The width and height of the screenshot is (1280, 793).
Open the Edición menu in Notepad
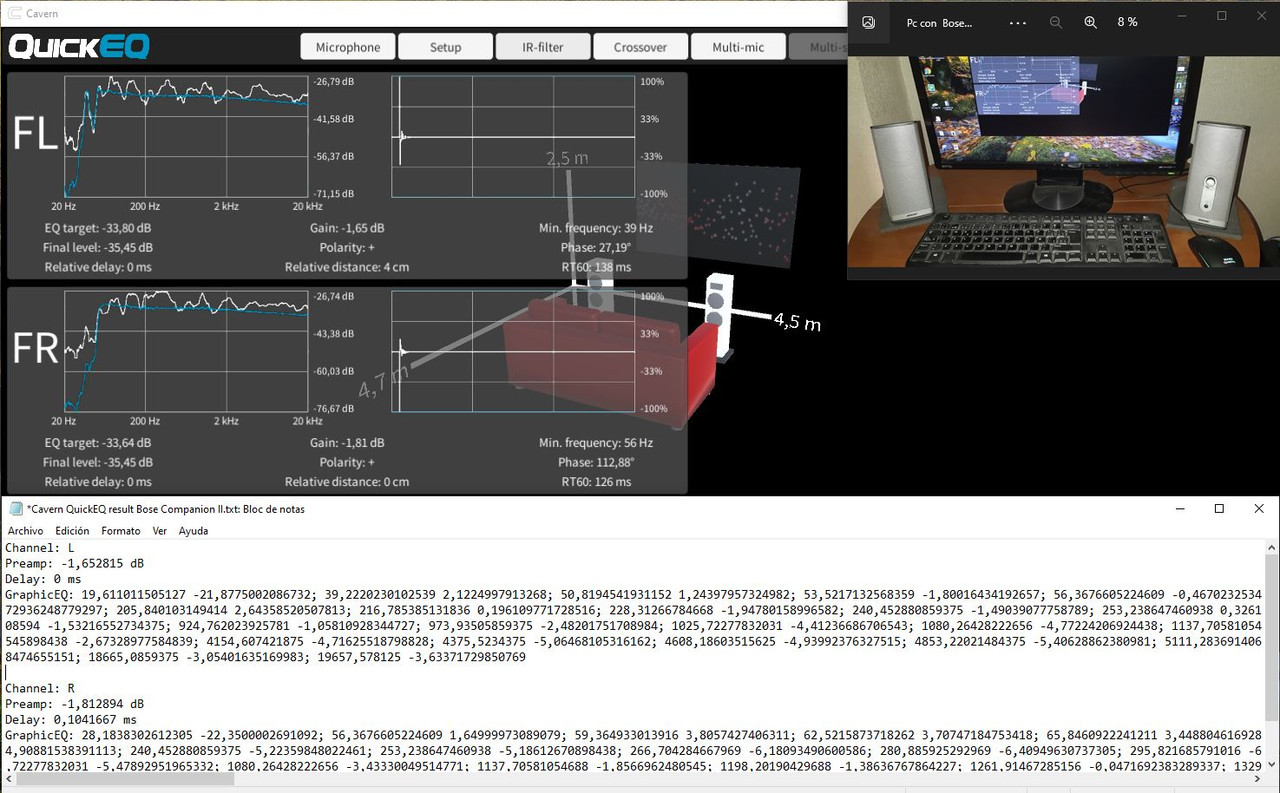pyautogui.click(x=72, y=531)
